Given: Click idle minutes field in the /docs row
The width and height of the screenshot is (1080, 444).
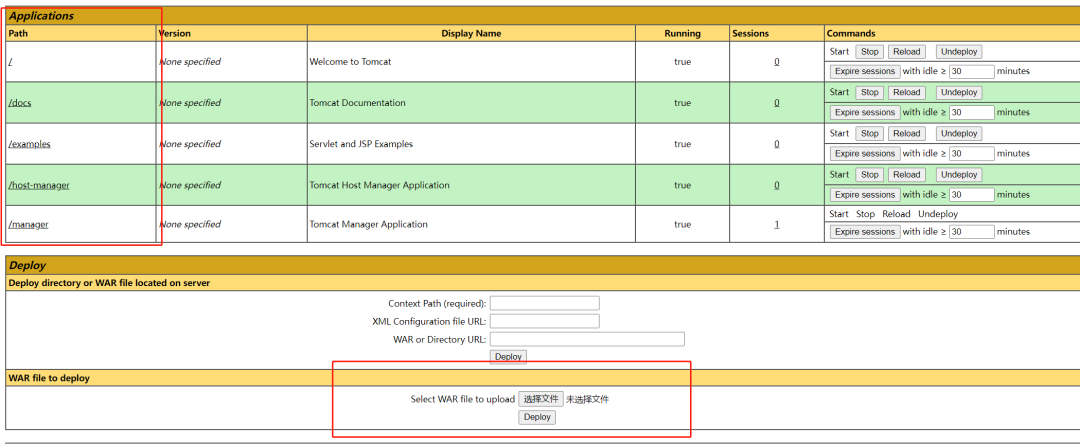Looking at the screenshot, I should tap(972, 112).
